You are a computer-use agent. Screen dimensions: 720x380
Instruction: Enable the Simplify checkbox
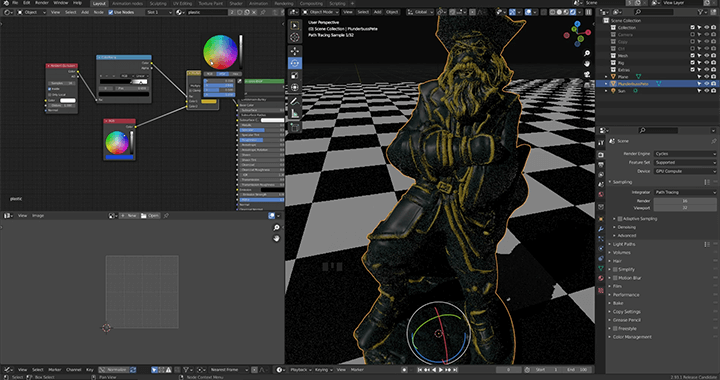coord(615,269)
